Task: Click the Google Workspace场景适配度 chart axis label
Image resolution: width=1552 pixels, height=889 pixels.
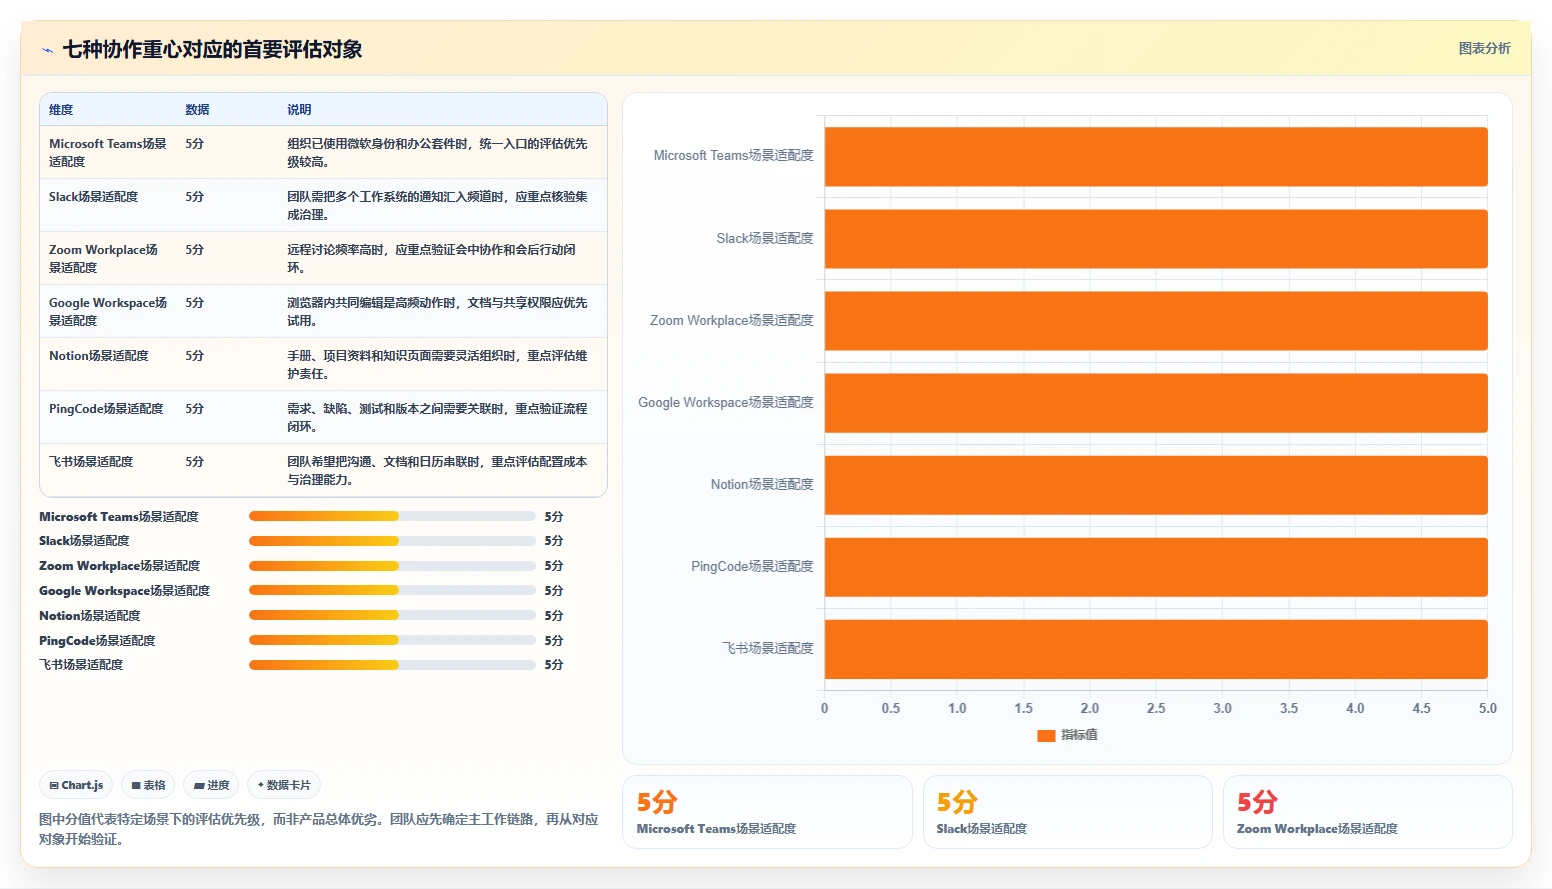Action: click(x=726, y=403)
